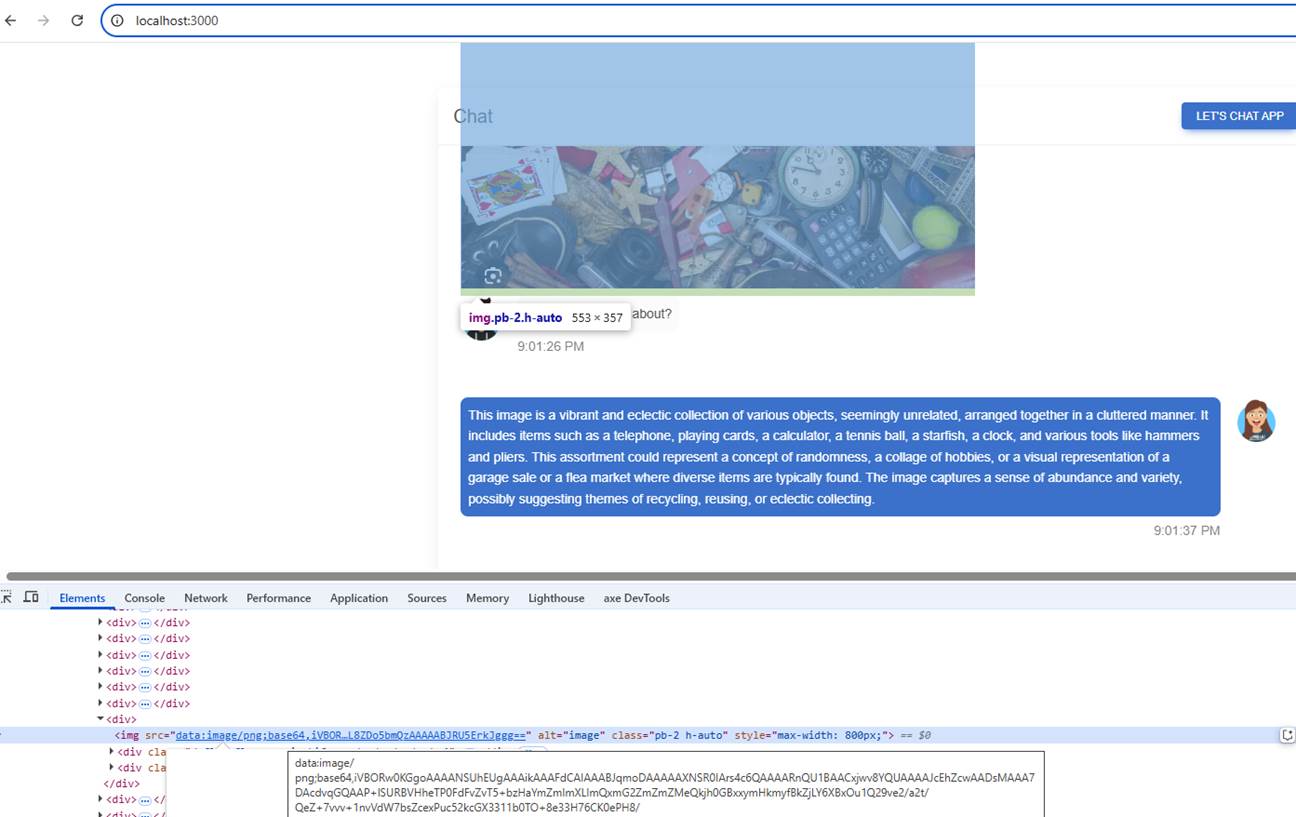View site information icon in address bar
1296x817 pixels.
pos(117,20)
